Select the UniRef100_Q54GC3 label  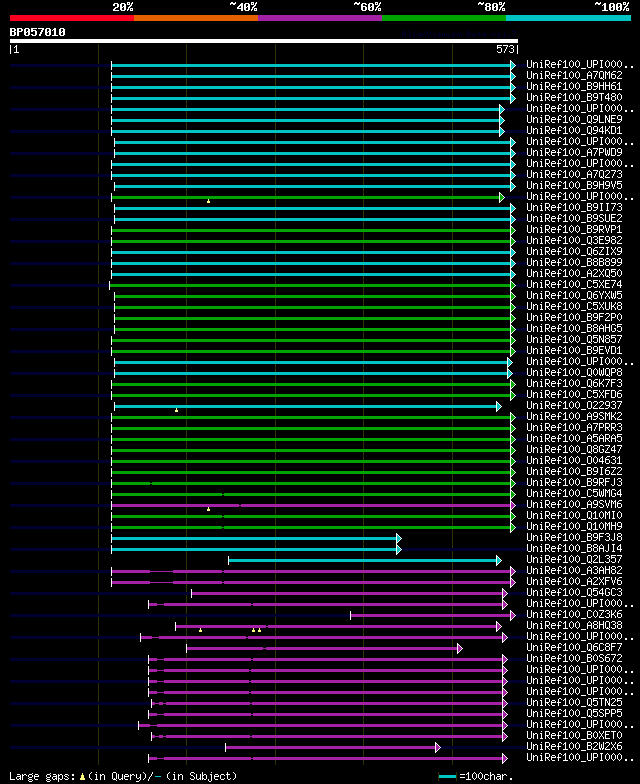click(x=574, y=592)
